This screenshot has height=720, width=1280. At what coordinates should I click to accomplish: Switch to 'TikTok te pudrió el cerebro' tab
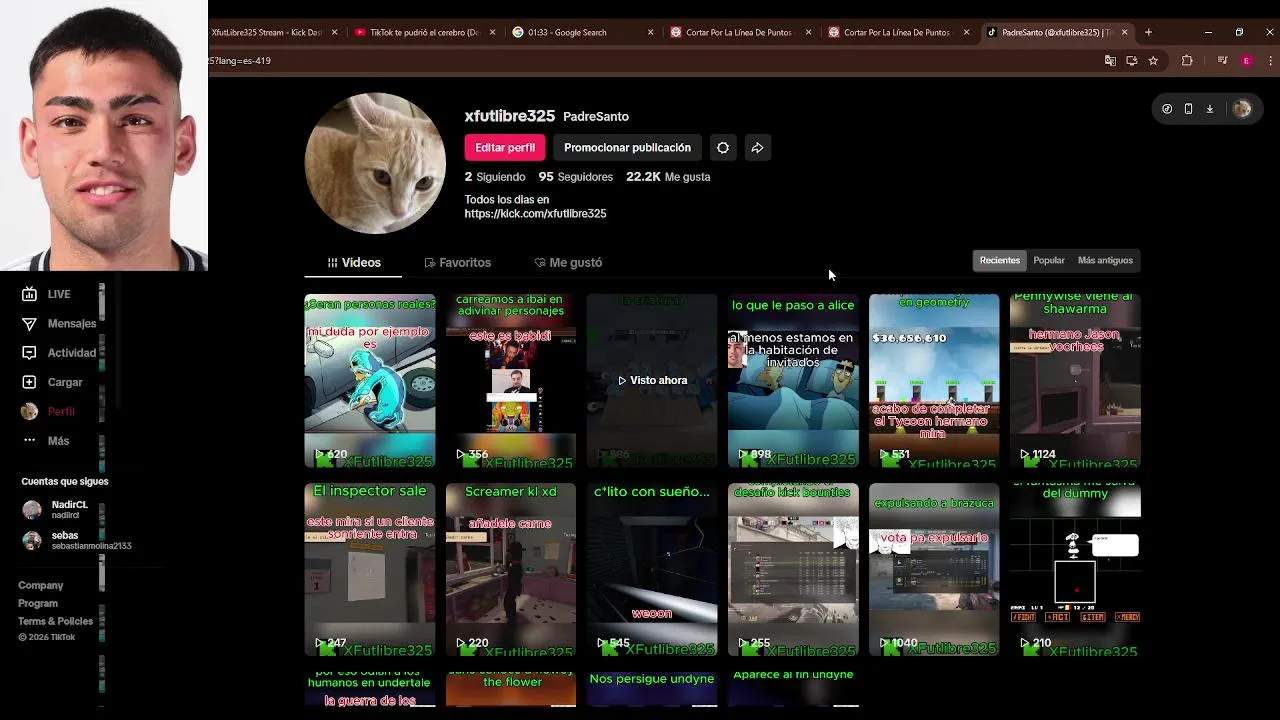click(424, 32)
